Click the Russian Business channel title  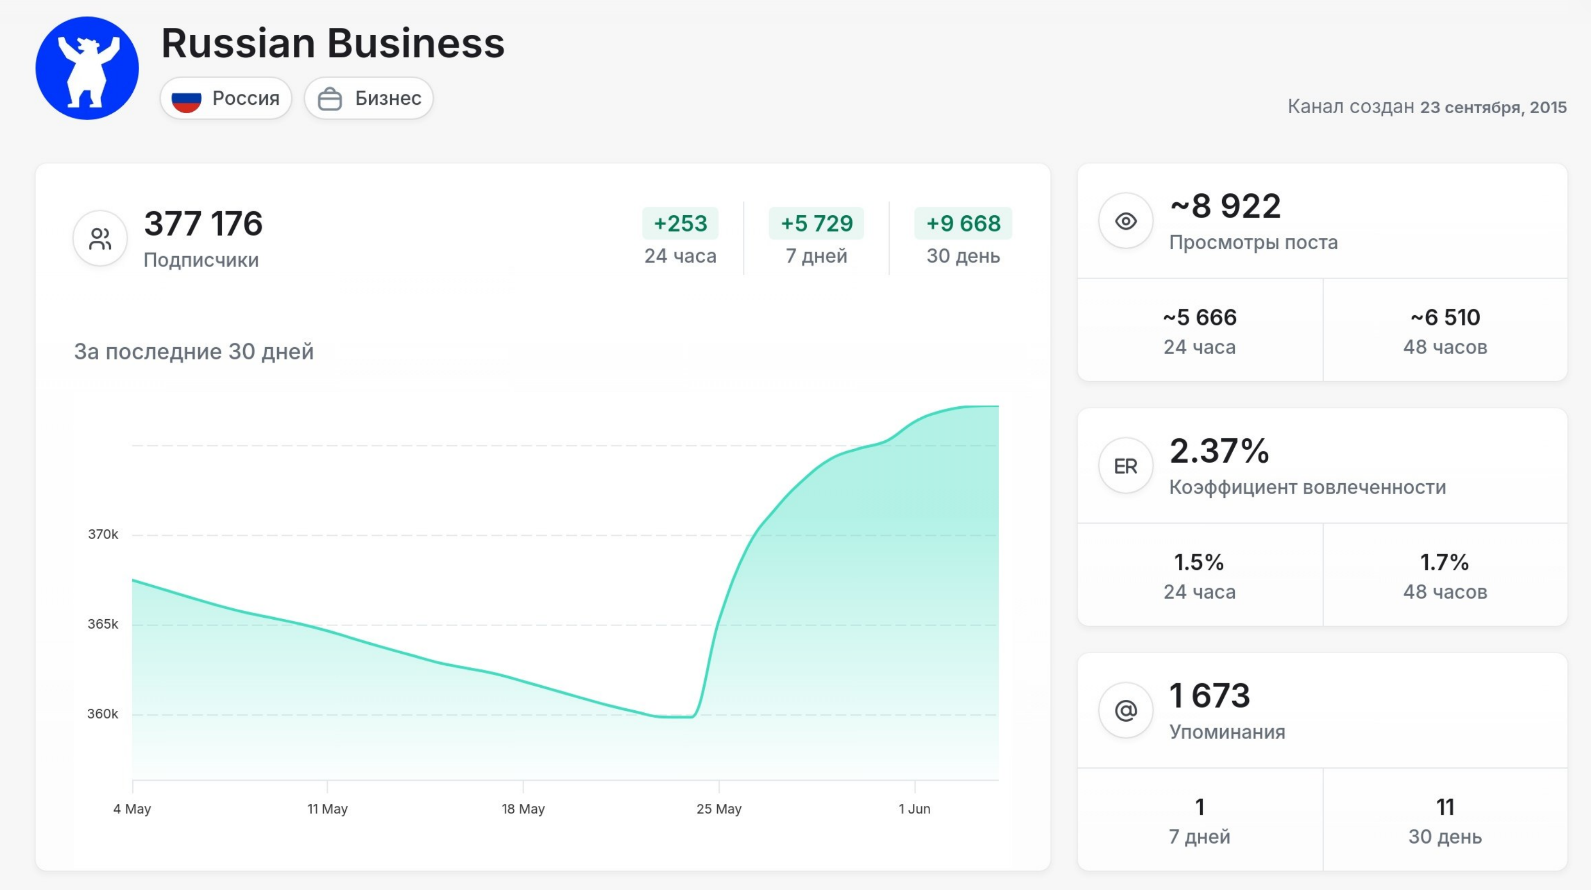[x=333, y=43]
